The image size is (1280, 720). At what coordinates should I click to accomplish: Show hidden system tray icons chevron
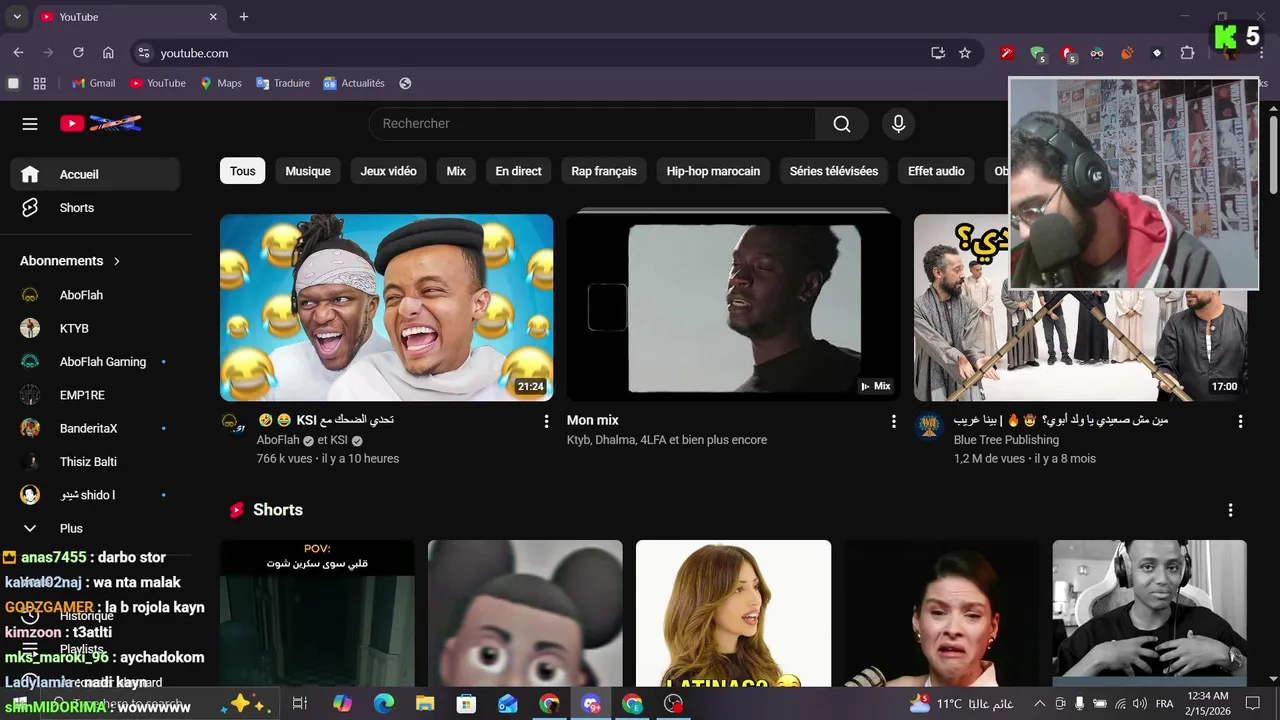(x=1039, y=704)
